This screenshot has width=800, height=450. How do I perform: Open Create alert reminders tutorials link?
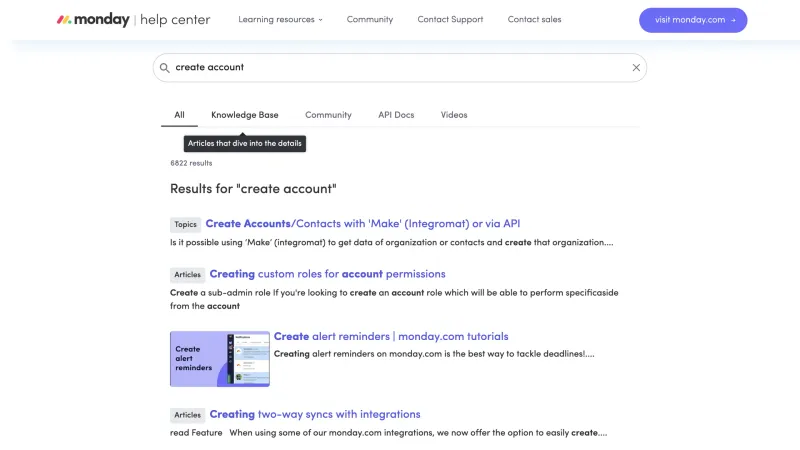(x=391, y=336)
